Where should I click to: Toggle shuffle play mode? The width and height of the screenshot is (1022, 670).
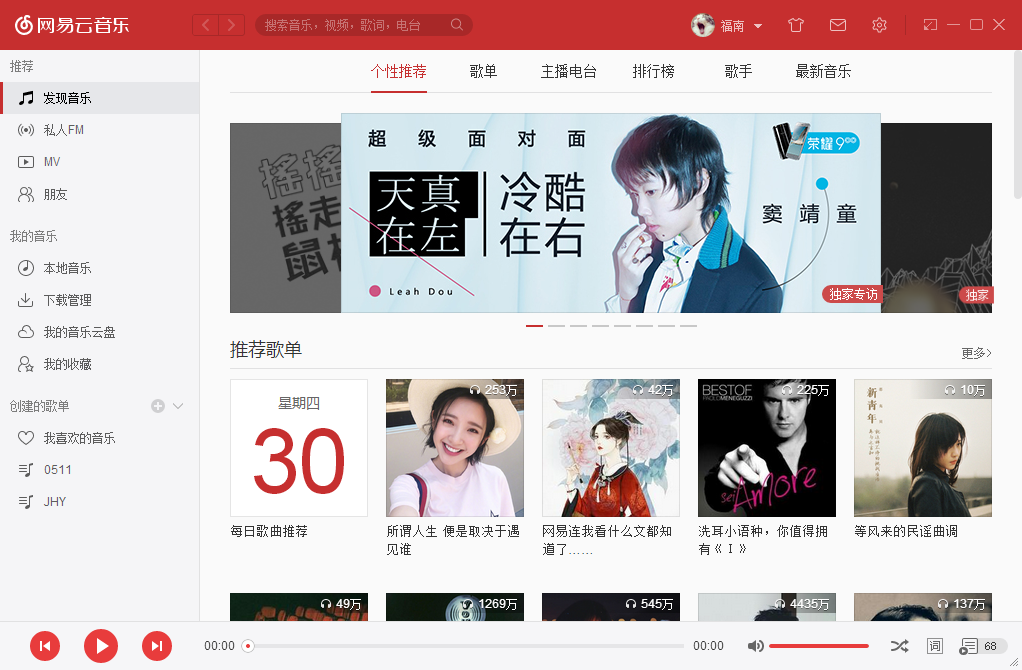(x=899, y=646)
